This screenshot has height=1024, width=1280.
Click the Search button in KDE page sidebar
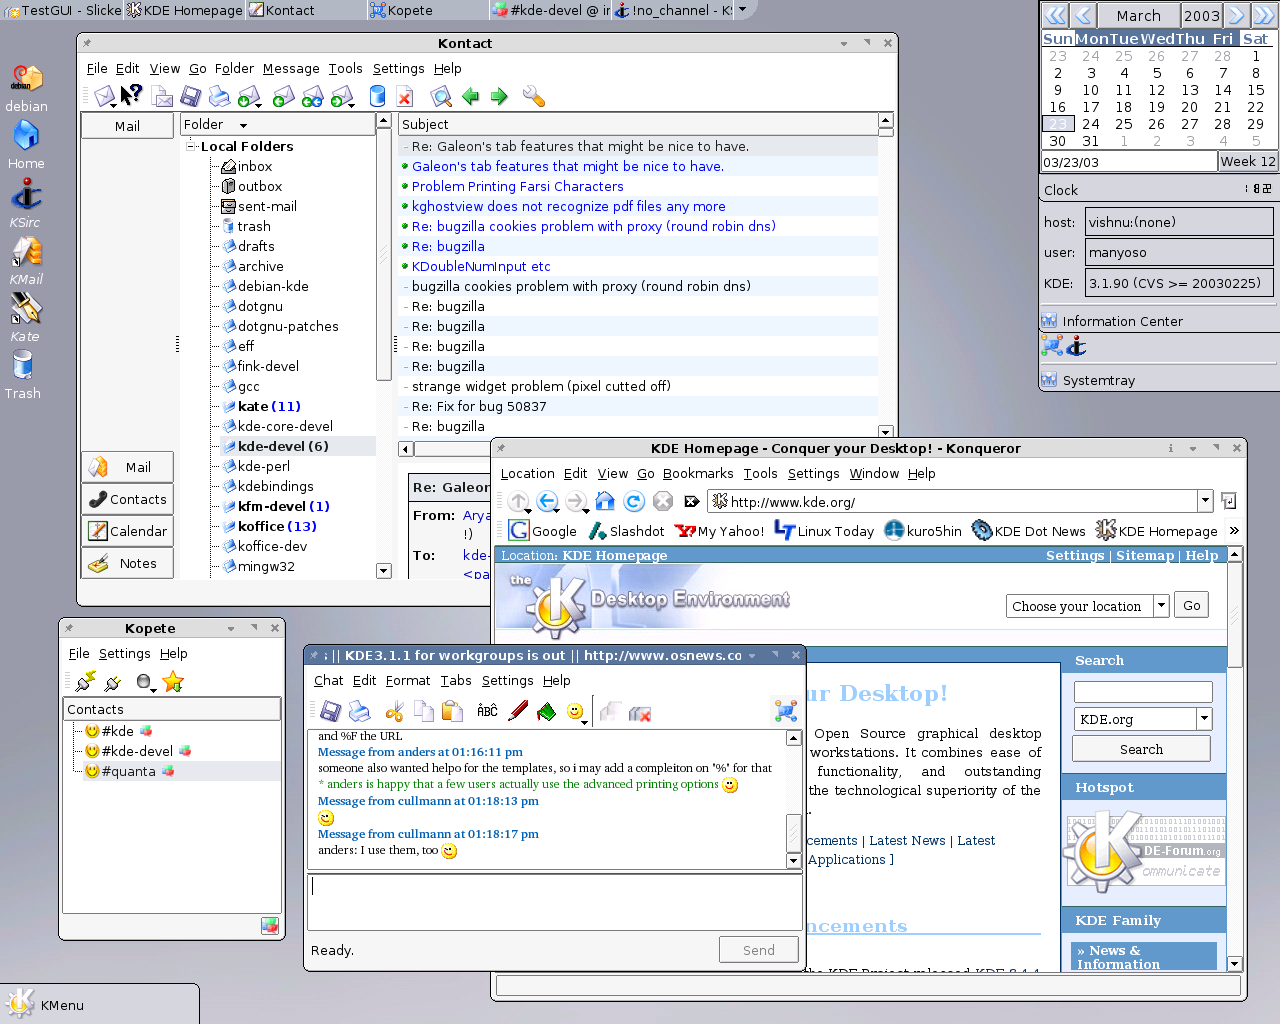coord(1141,749)
